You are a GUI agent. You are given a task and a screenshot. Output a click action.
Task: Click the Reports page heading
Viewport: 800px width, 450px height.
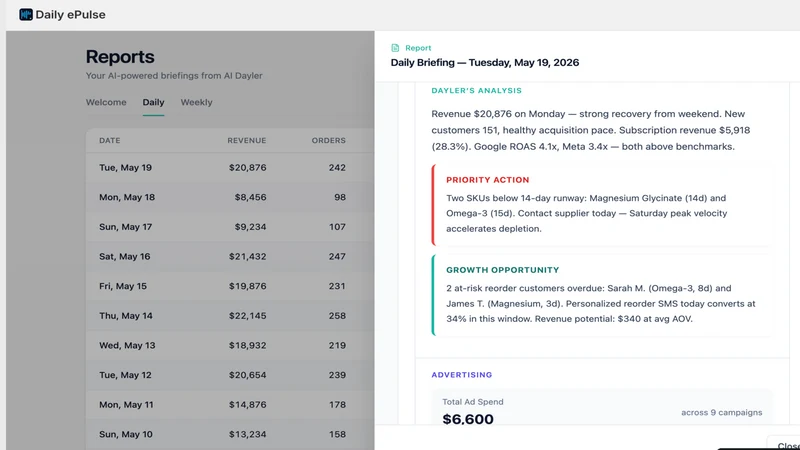click(x=120, y=57)
